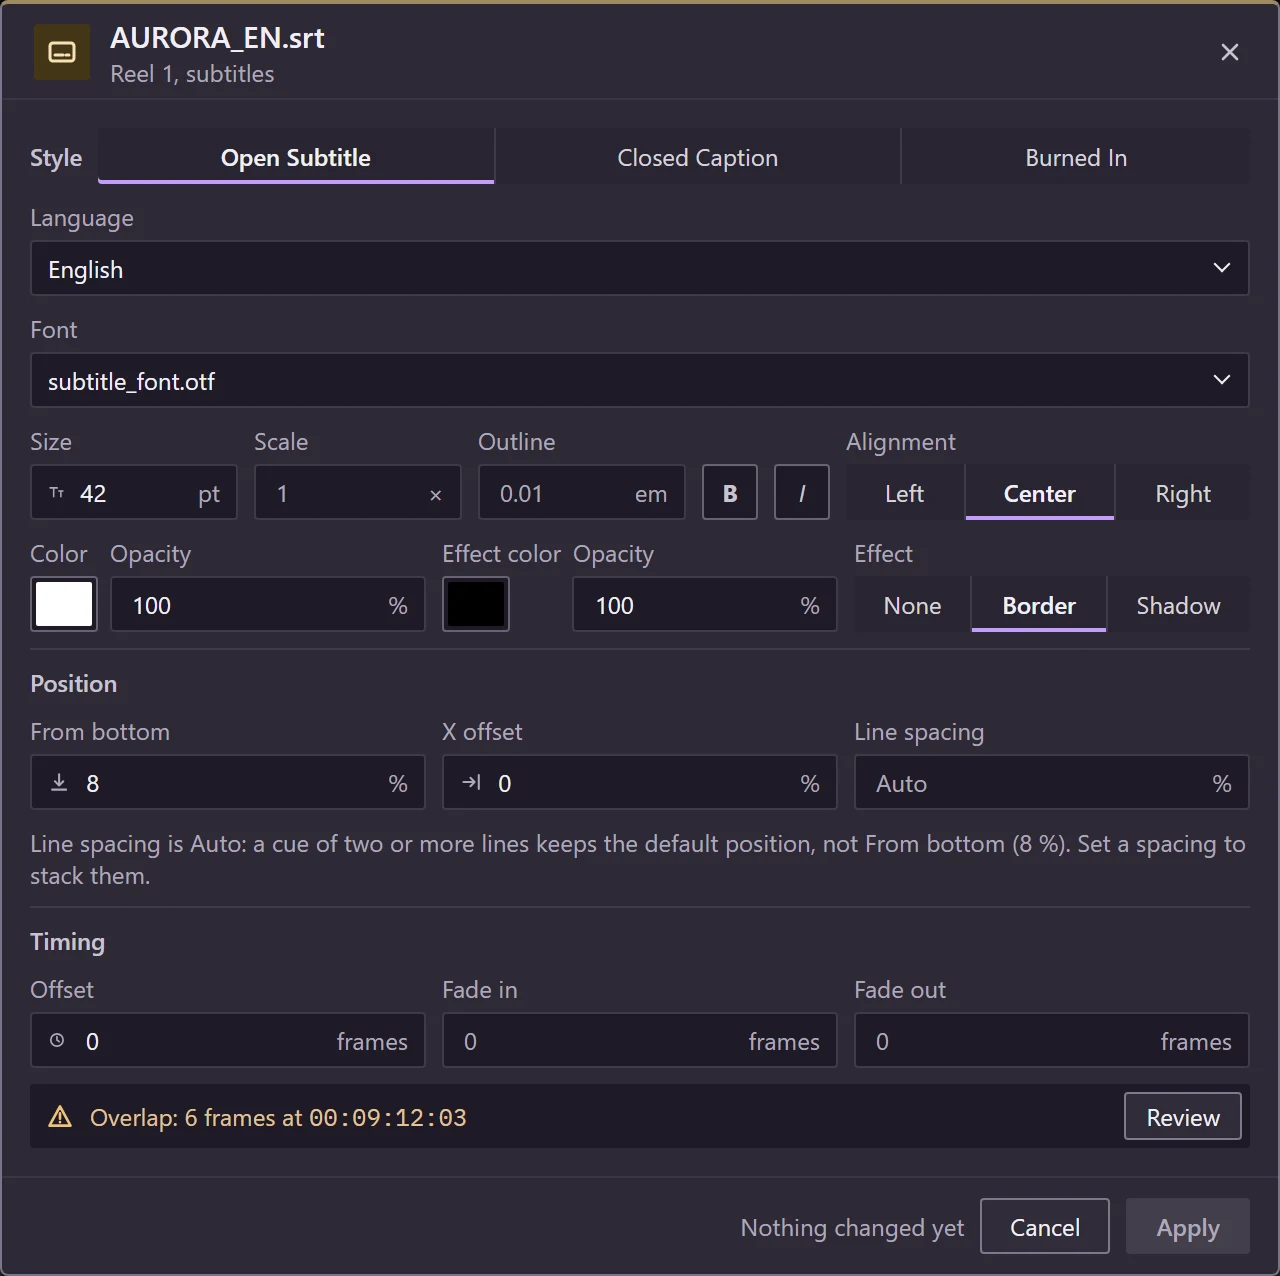Click the 'Reel 1, subtitles' subtitle text
Screen dimensions: 1280x1276
192,74
